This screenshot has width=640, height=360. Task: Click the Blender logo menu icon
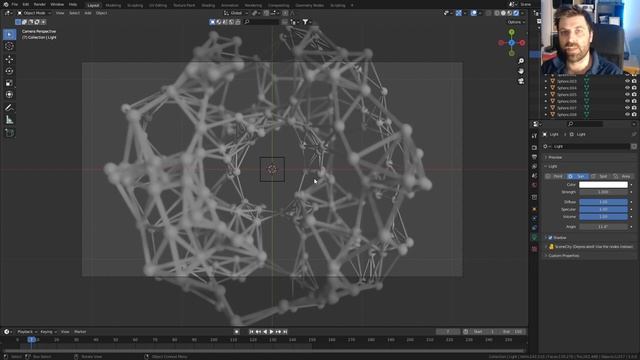point(6,4)
